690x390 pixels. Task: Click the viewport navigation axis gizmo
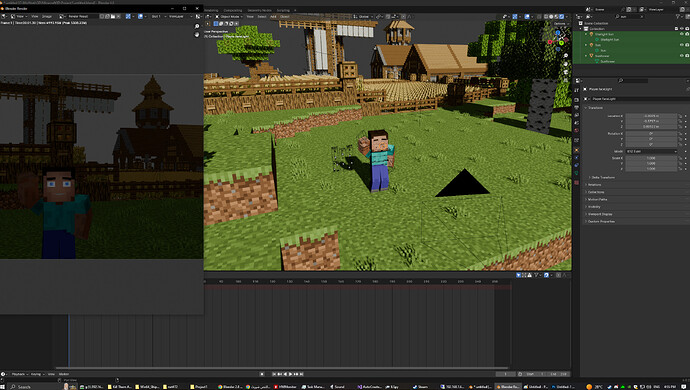[x=557, y=39]
